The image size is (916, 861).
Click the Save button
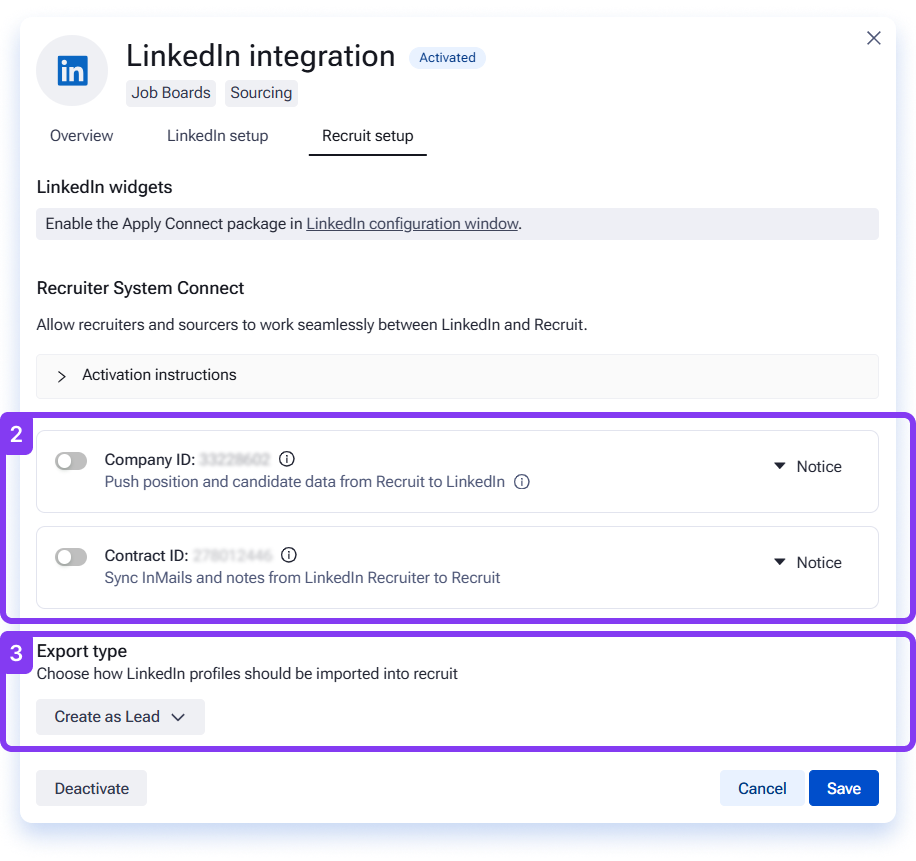844,788
